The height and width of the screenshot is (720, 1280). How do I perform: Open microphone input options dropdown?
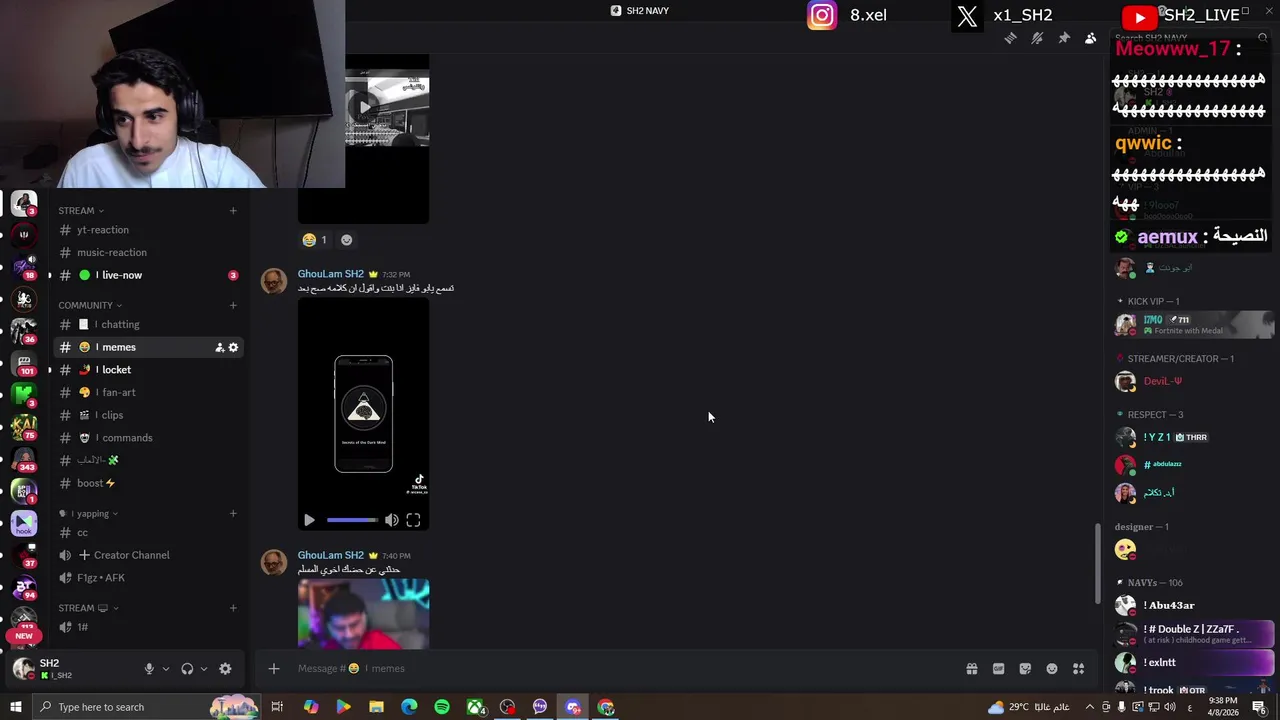(165, 669)
